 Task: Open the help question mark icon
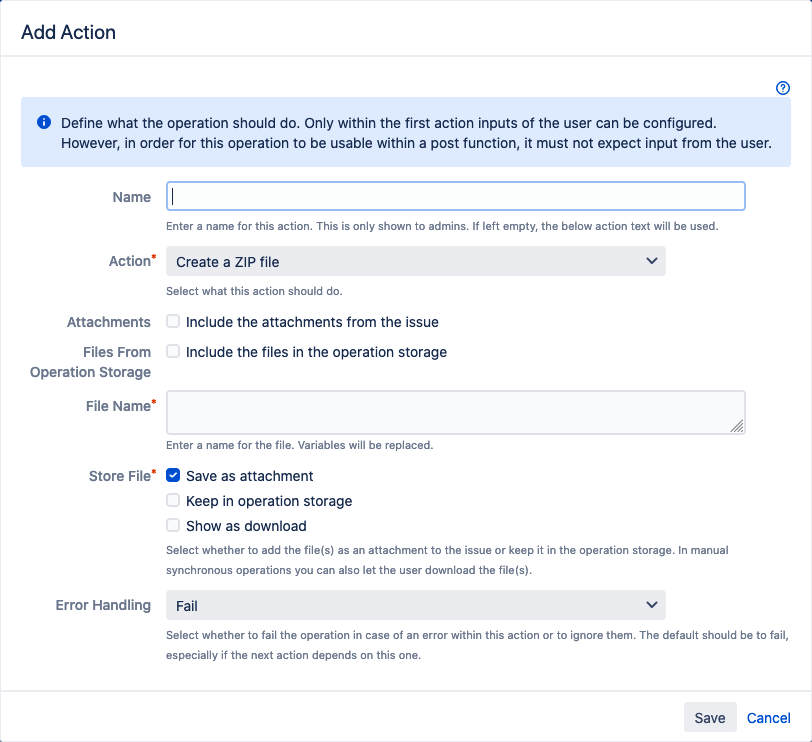(783, 88)
